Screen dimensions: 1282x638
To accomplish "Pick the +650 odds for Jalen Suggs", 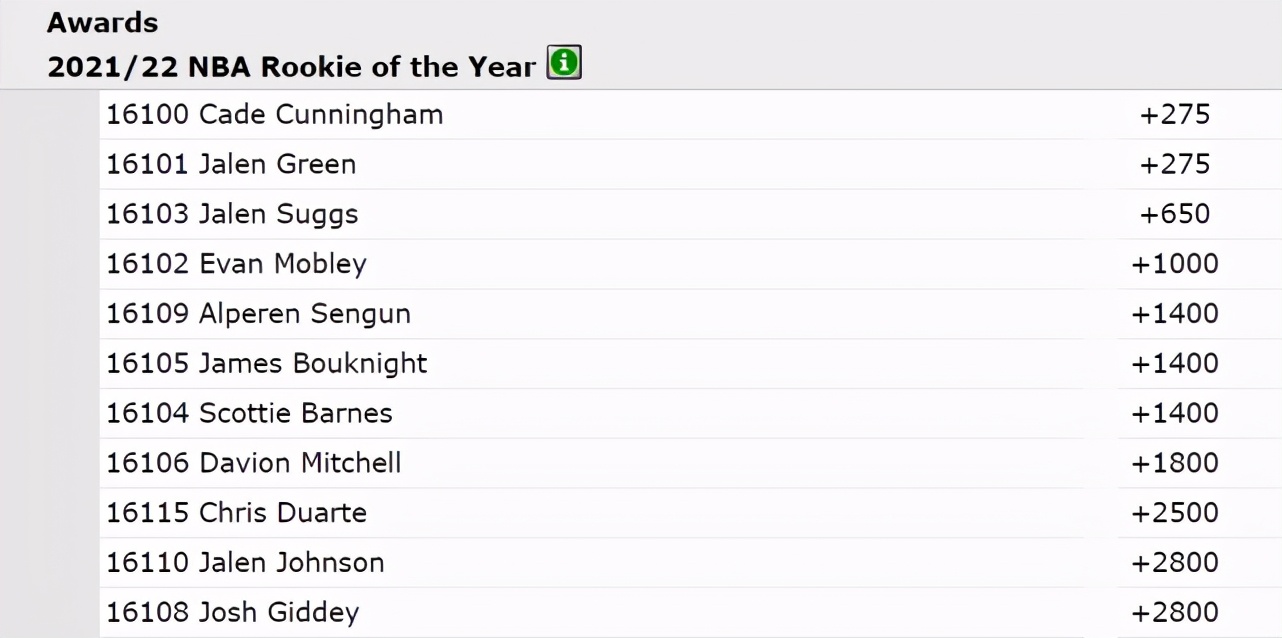I will [x=1175, y=214].
